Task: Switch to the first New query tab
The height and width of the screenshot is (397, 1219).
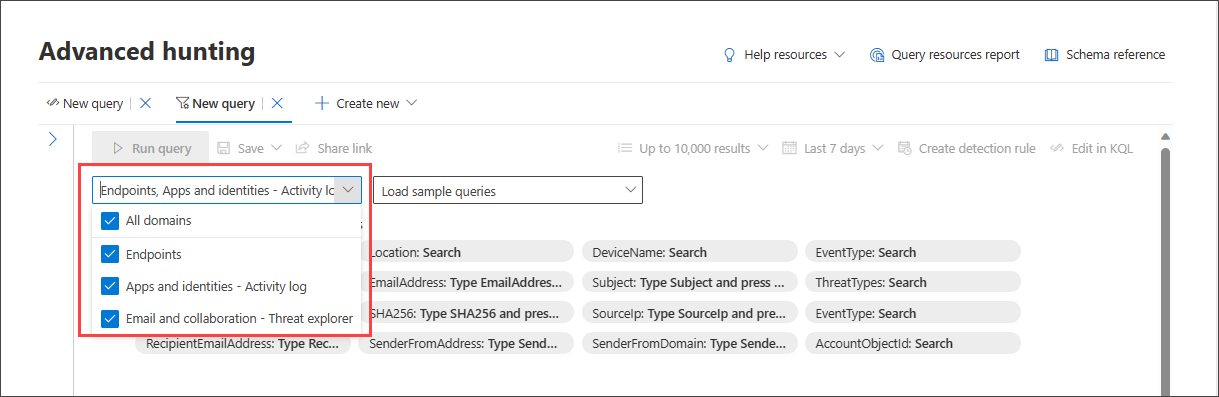Action: (x=86, y=103)
